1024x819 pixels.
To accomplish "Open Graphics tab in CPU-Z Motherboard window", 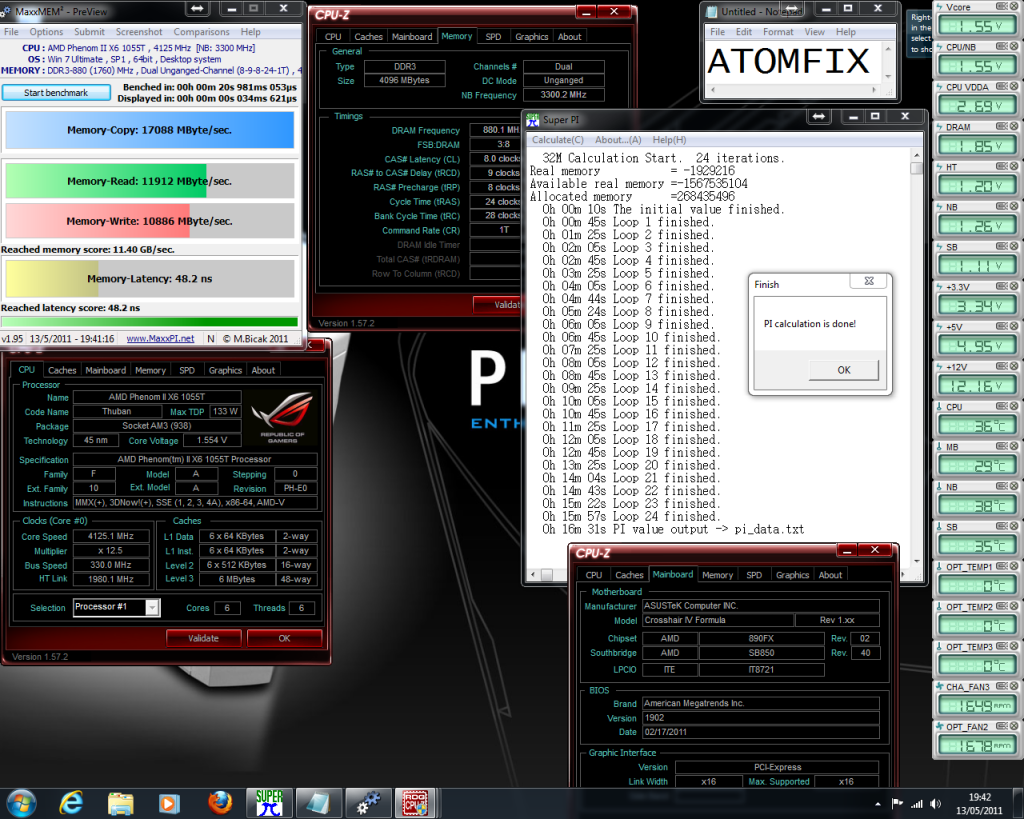I will pyautogui.click(x=792, y=575).
